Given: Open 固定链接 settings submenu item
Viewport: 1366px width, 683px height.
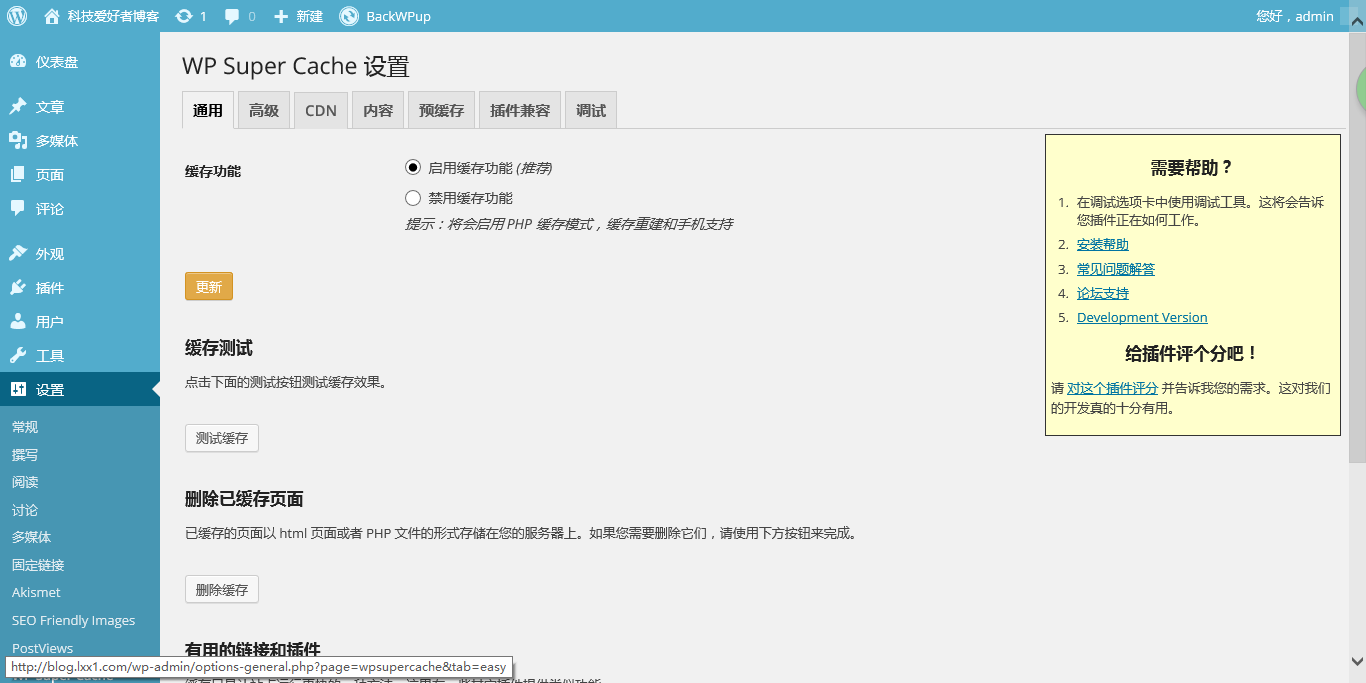Looking at the screenshot, I should point(38,565).
